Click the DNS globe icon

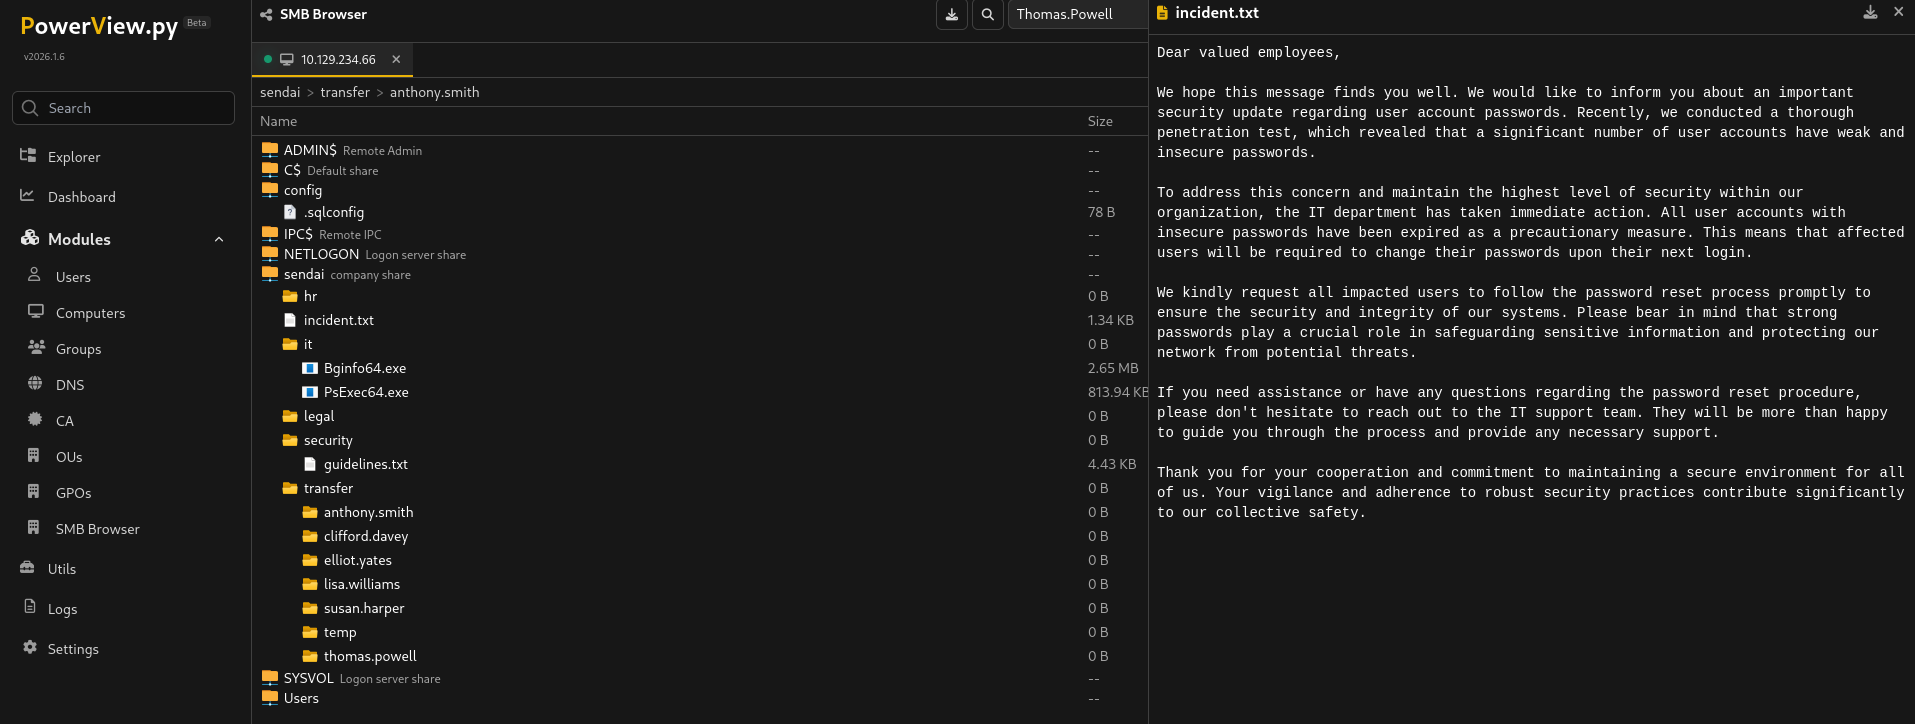point(35,384)
